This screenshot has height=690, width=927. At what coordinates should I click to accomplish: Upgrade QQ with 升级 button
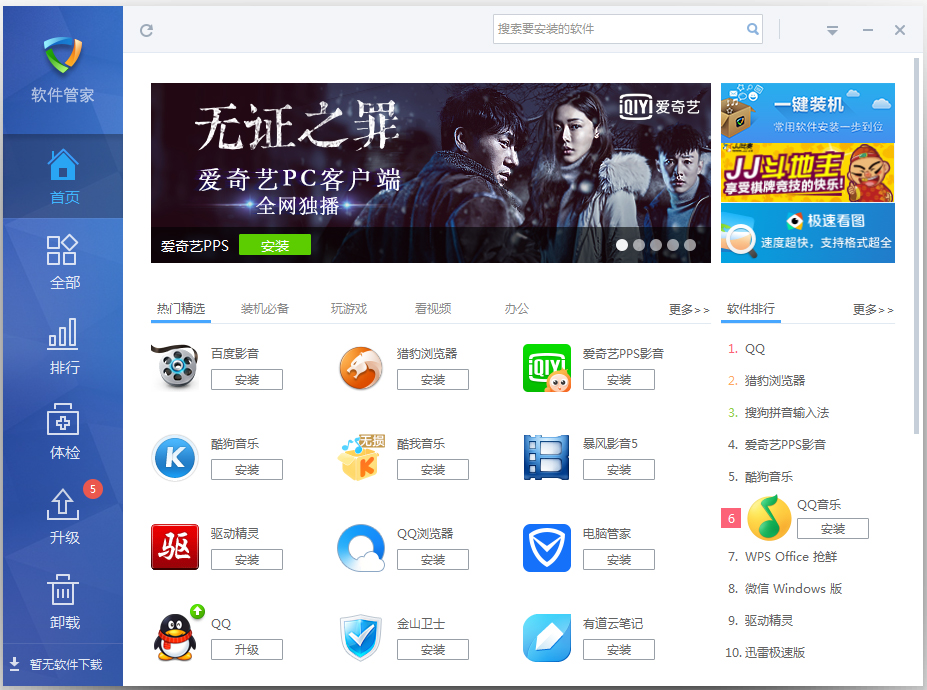[247, 649]
